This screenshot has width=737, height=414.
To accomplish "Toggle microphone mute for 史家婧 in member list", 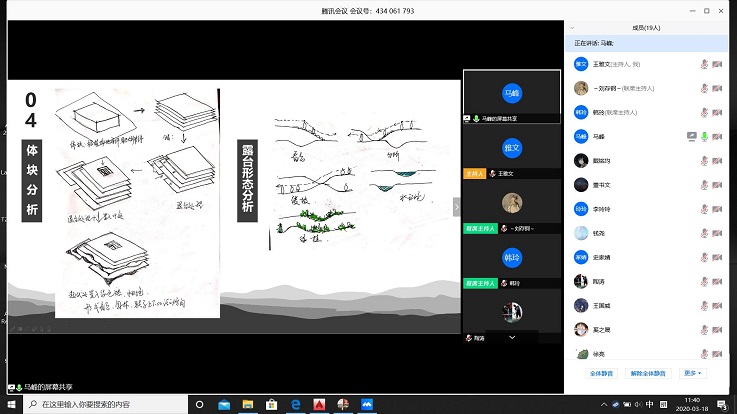I will click(704, 257).
